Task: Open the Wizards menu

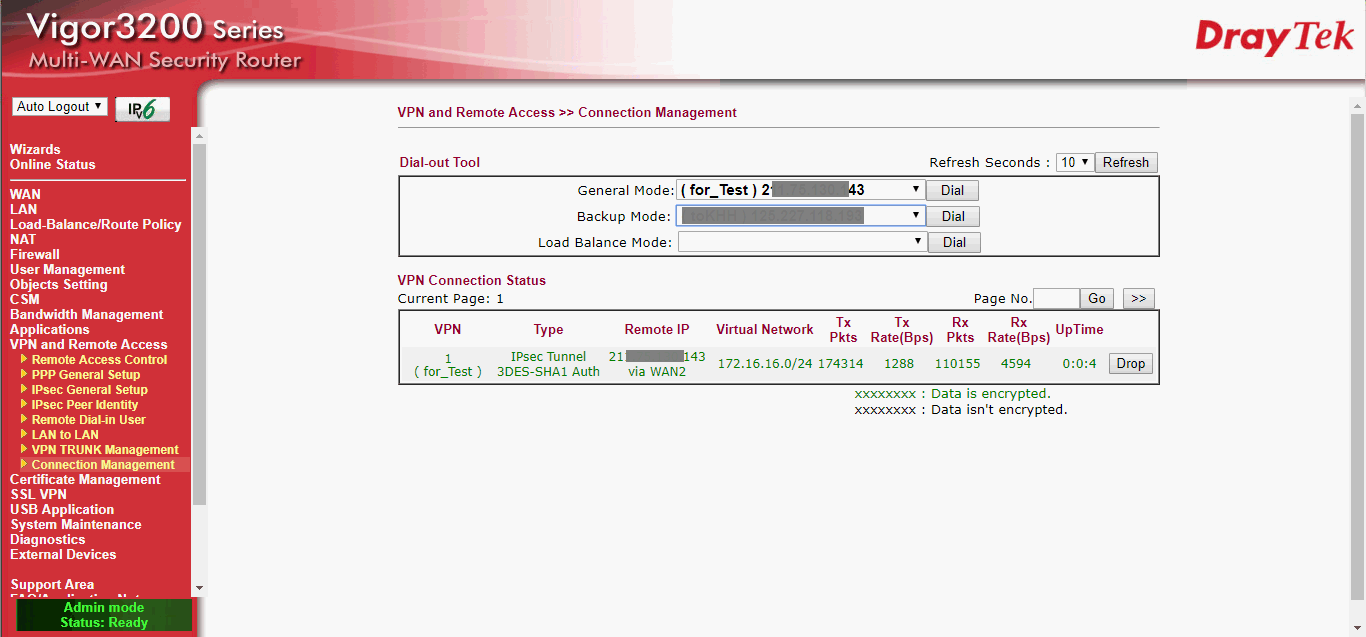Action: [35, 149]
